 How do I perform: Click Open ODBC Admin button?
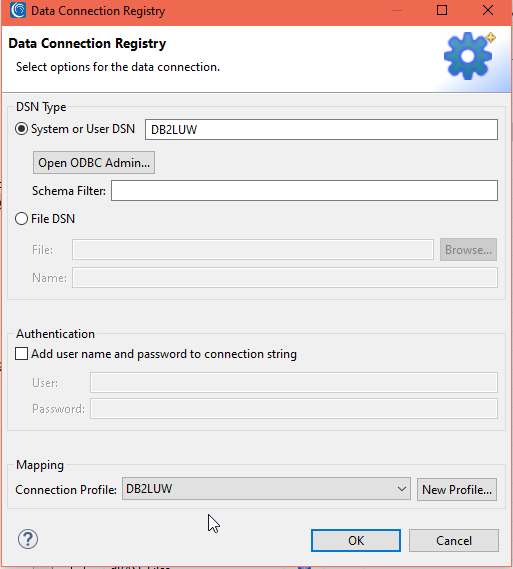pyautogui.click(x=94, y=163)
